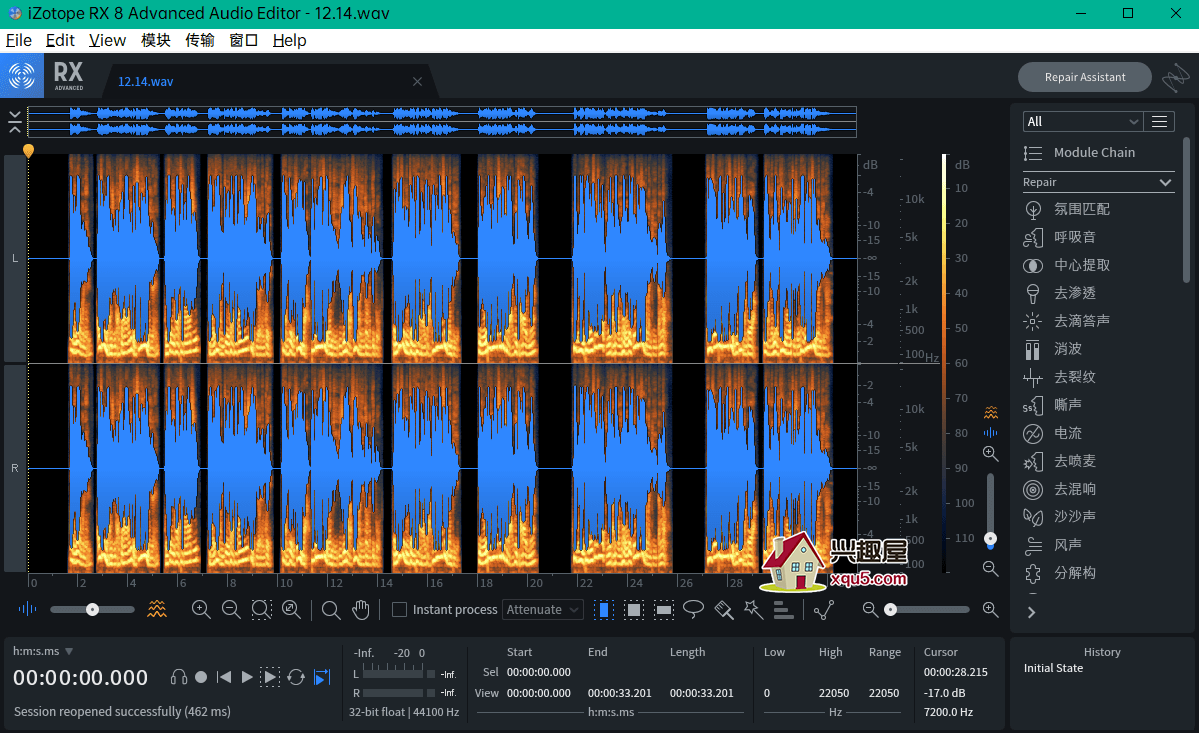Click the zoom out fully icon
The height and width of the screenshot is (733, 1199).
291,609
